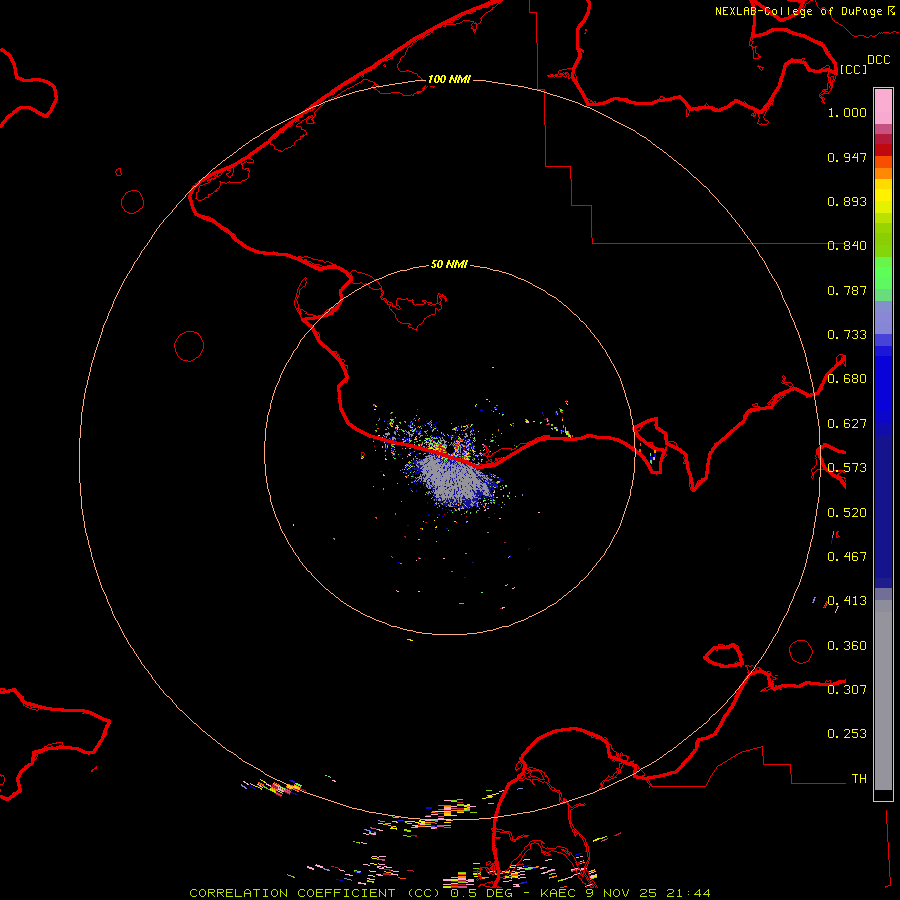This screenshot has height=900, width=900.
Task: Click the 0.840 scale value
Action: tap(847, 246)
